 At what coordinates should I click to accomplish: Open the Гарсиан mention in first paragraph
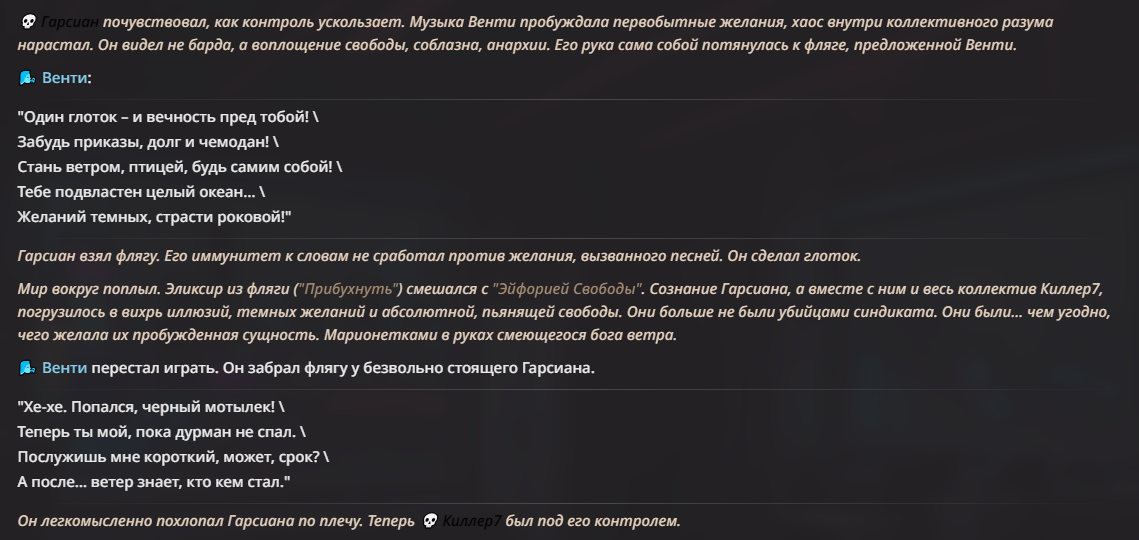click(70, 23)
